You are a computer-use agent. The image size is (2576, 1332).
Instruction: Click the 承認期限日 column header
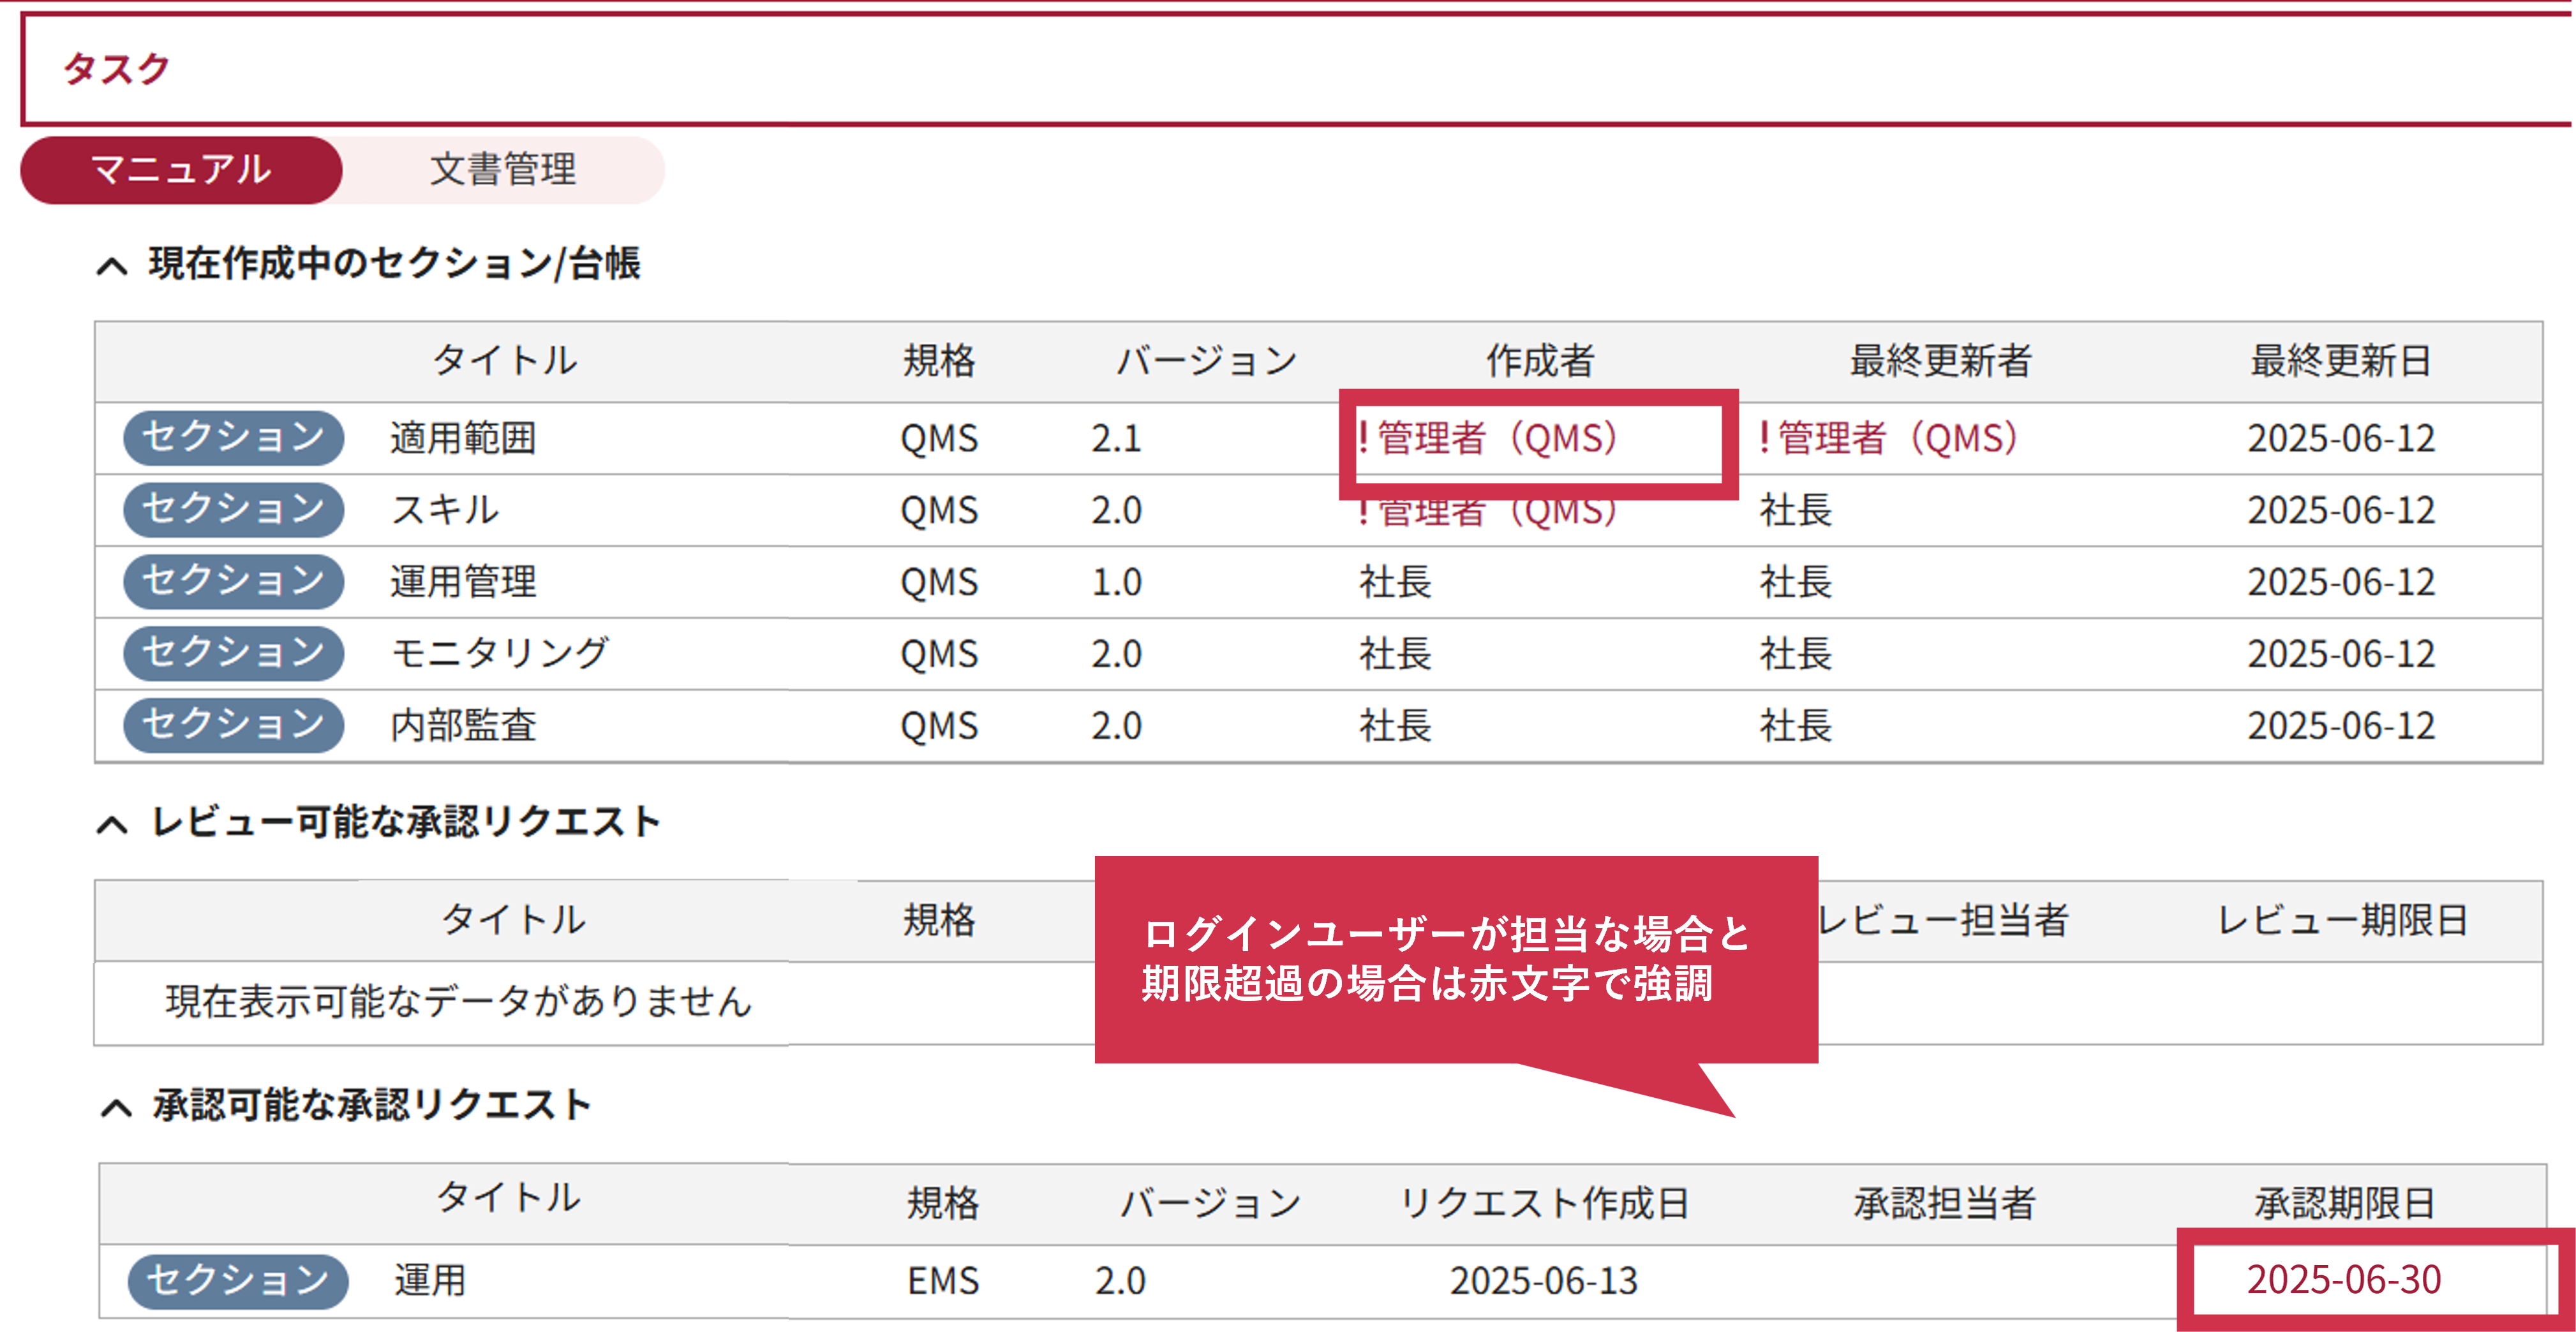(2344, 1203)
